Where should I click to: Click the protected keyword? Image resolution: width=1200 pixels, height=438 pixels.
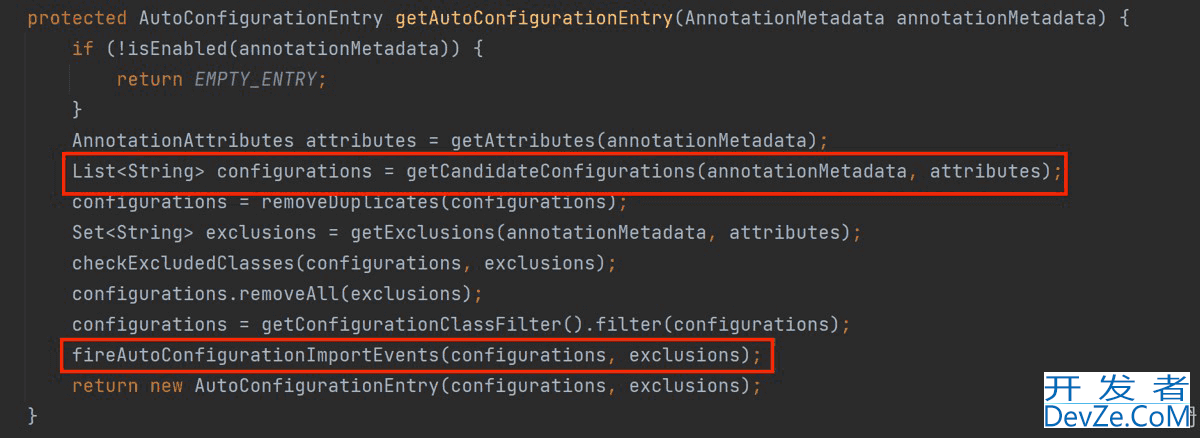point(77,18)
